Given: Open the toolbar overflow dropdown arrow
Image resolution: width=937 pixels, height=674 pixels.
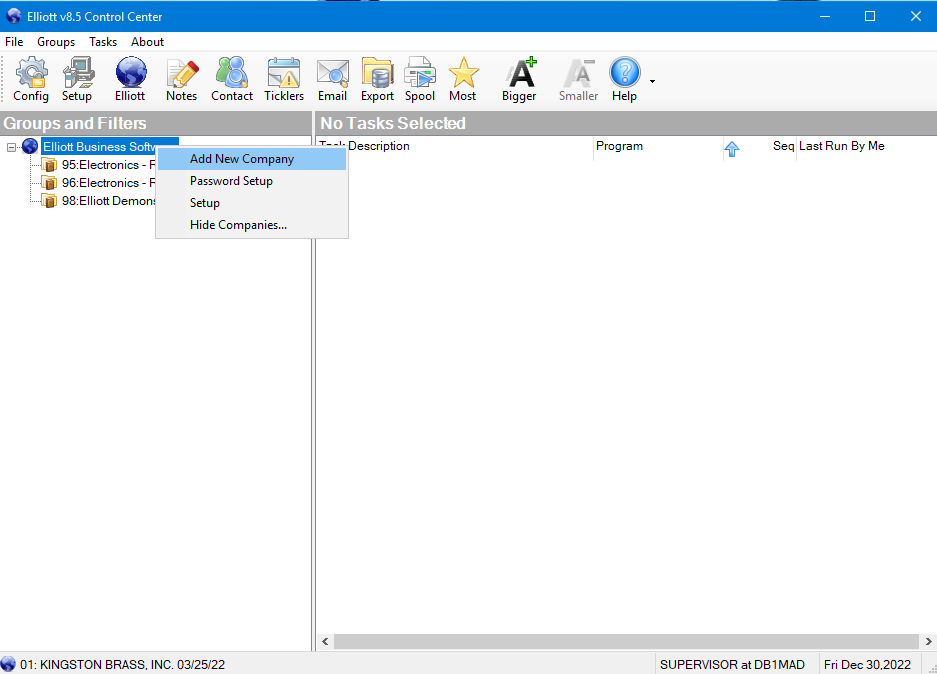Looking at the screenshot, I should (x=652, y=81).
